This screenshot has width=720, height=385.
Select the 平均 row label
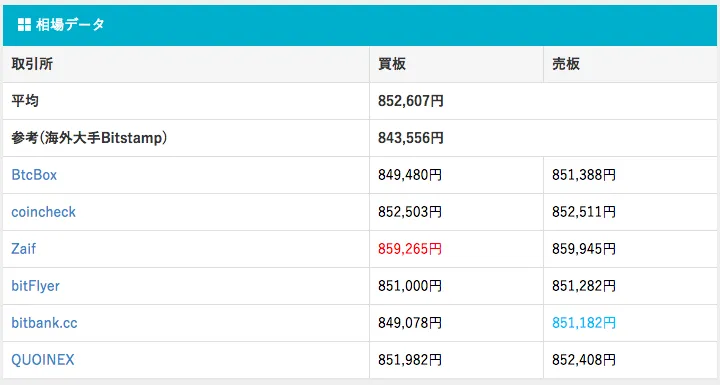pos(25,101)
